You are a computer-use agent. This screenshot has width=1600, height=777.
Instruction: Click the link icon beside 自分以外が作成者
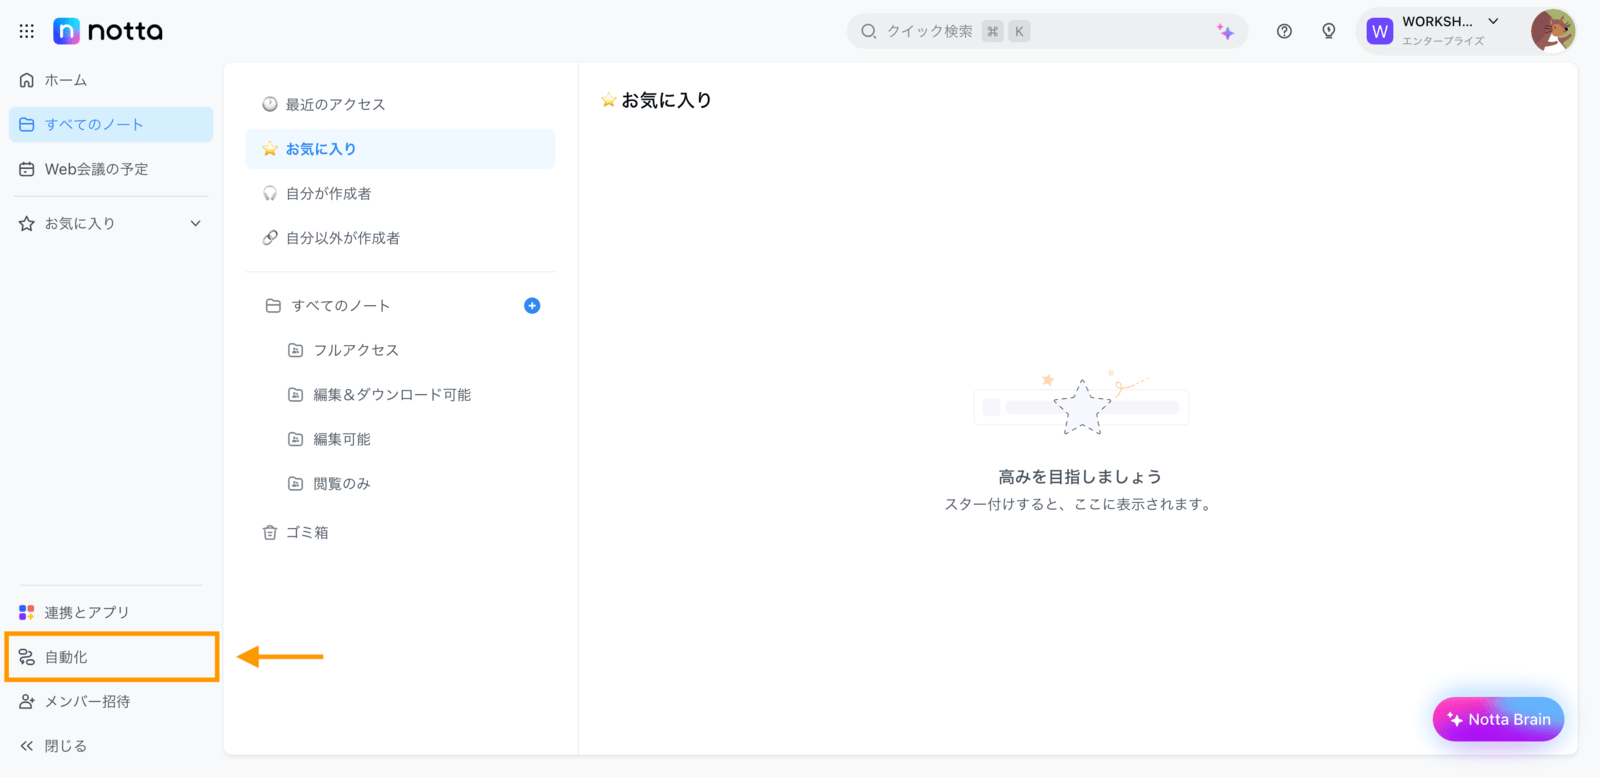point(270,238)
